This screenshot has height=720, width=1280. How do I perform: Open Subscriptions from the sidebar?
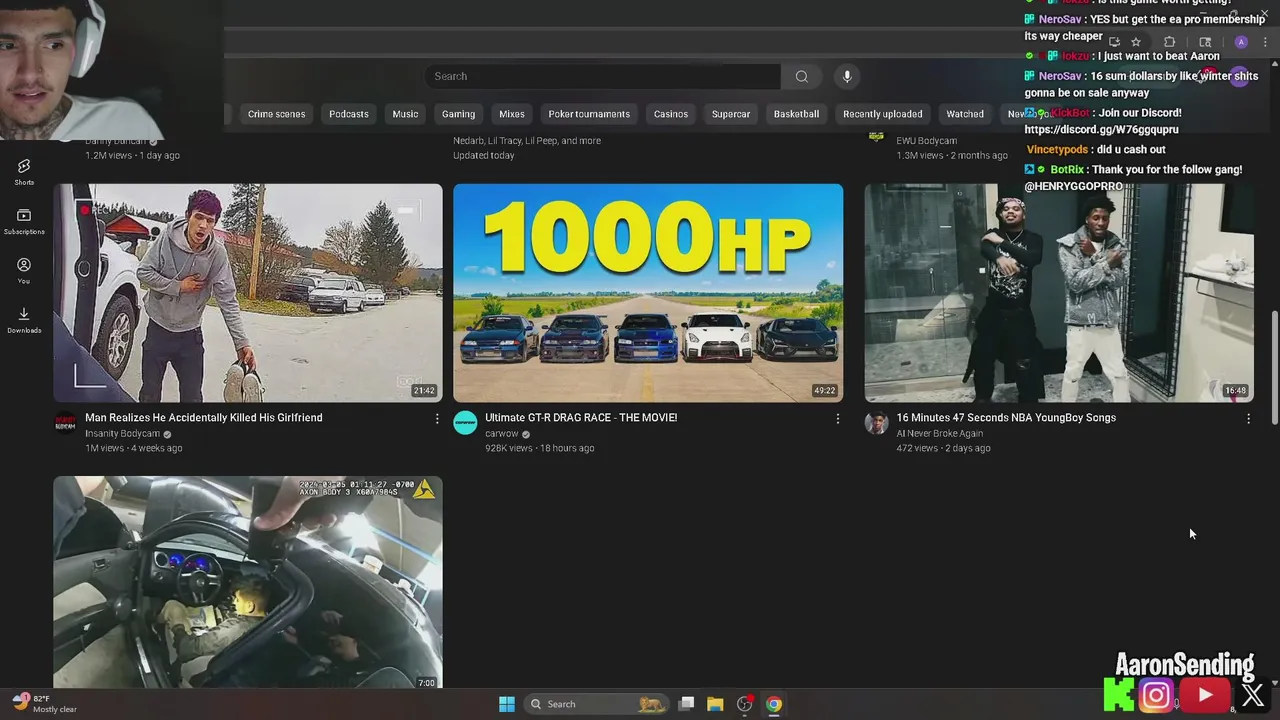pyautogui.click(x=24, y=222)
